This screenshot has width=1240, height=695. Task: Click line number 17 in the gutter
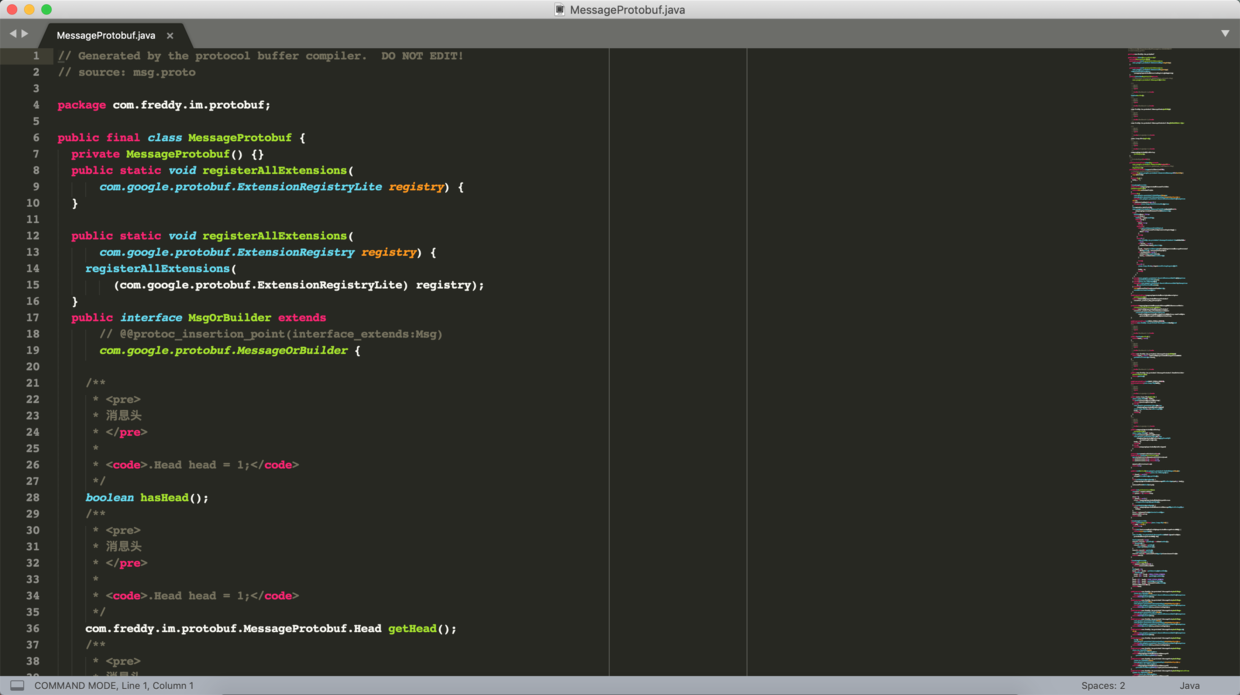click(x=33, y=317)
